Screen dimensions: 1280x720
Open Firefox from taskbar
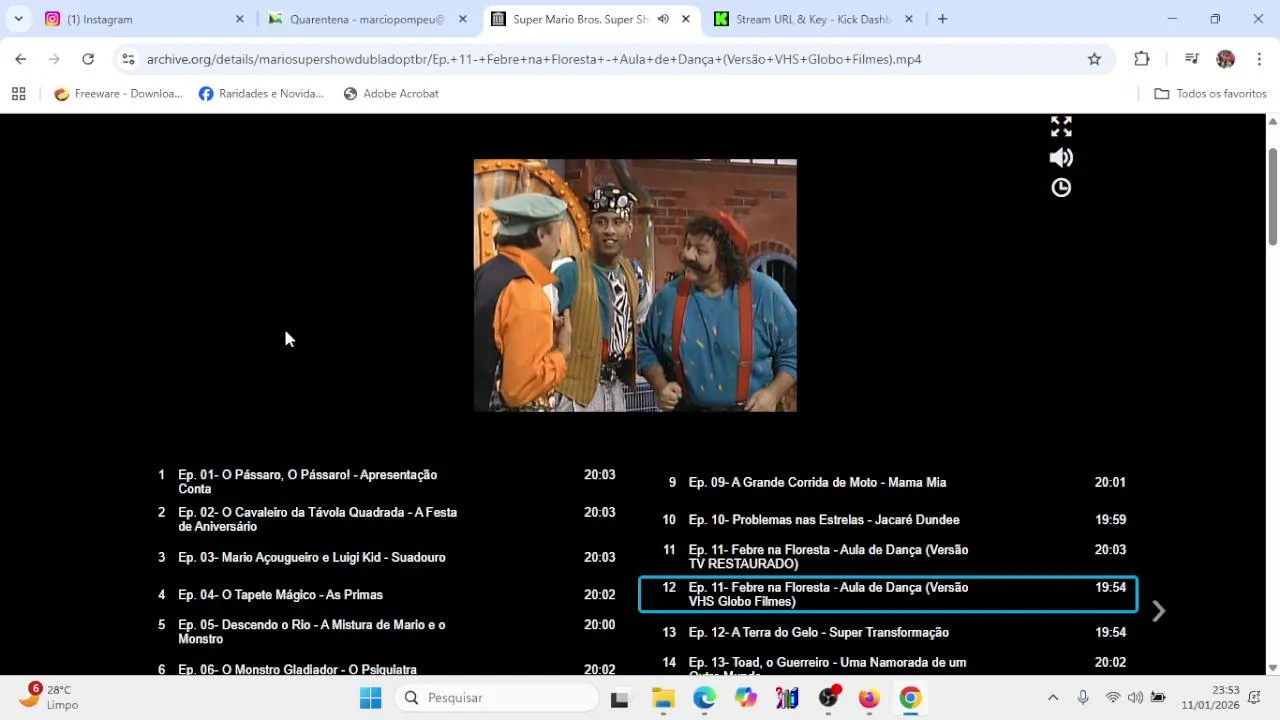[869, 698]
